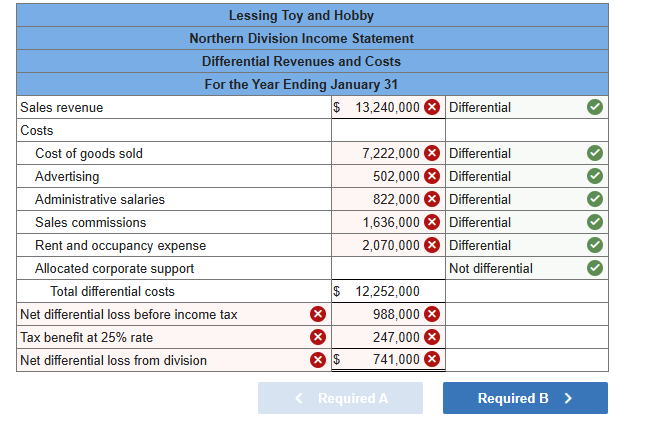Click red X beside Advertising 502,000 value
Viewport: 654px width, 437px height.
pos(432,177)
